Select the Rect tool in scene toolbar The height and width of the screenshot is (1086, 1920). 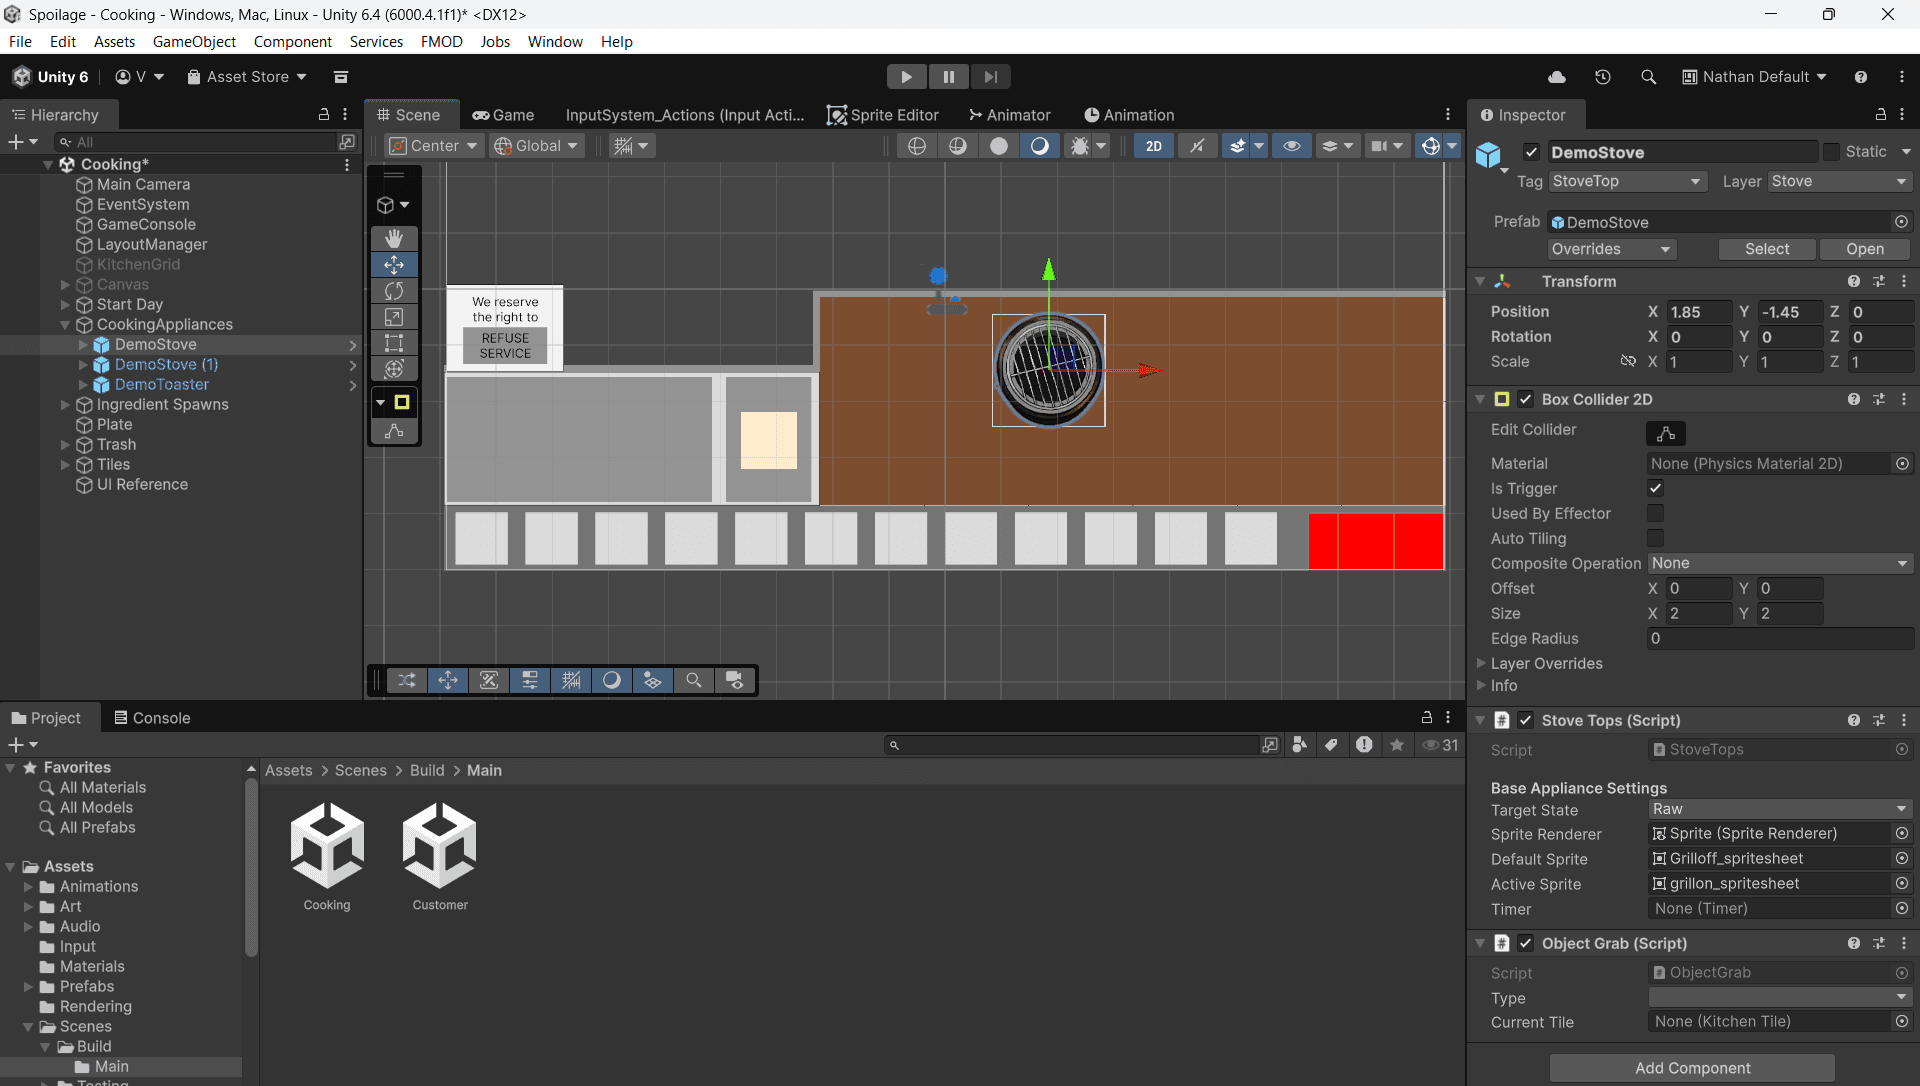pos(394,343)
